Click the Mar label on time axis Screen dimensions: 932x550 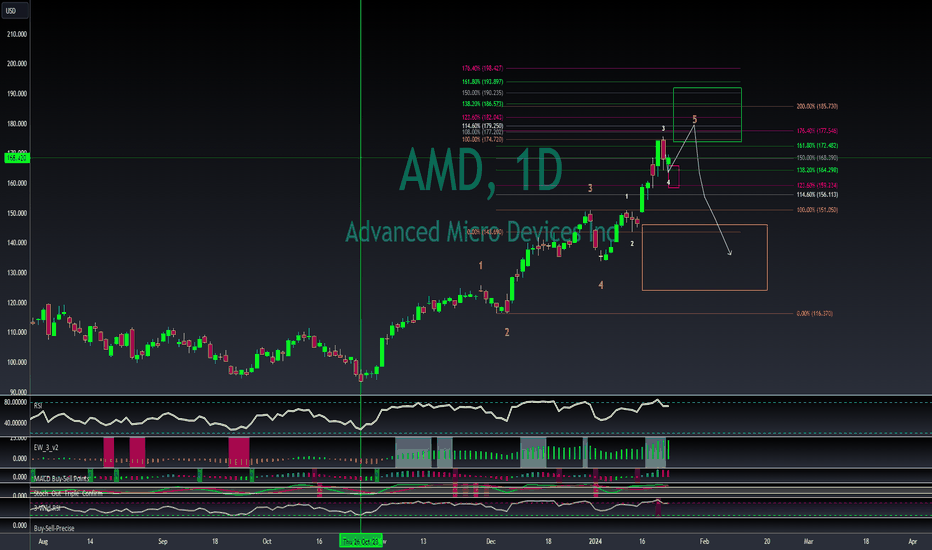808,542
